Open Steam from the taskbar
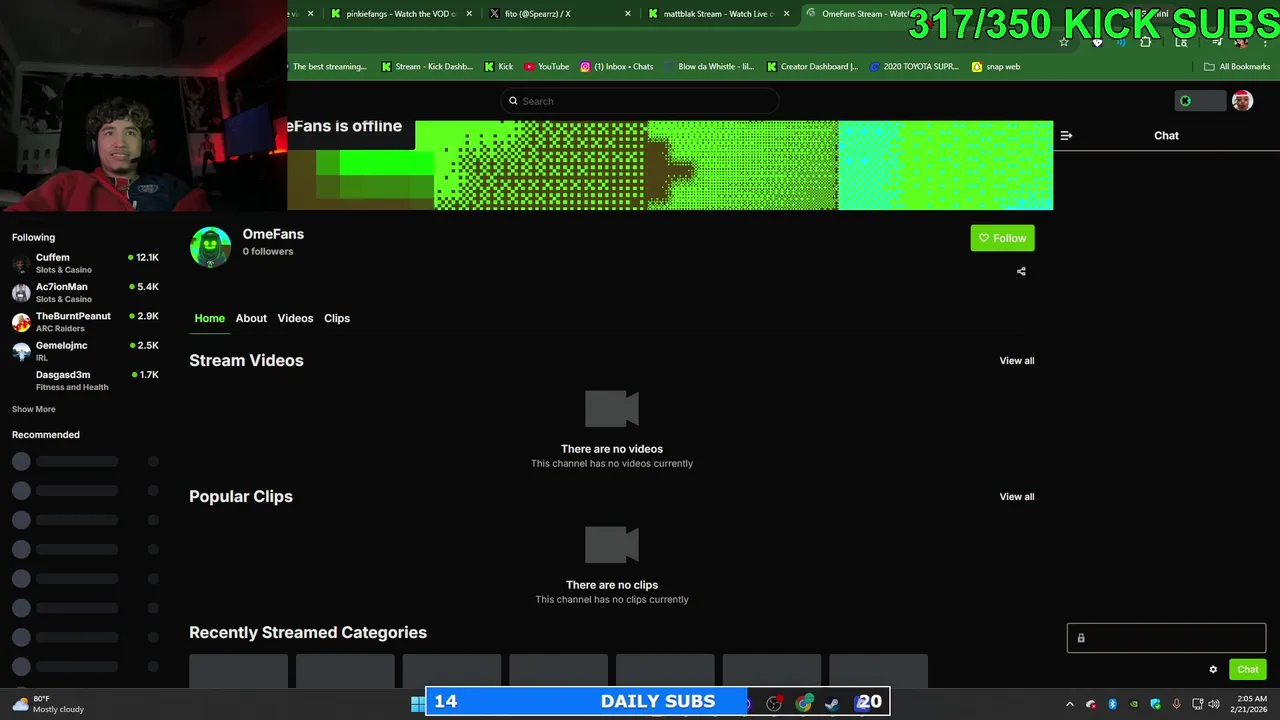Viewport: 1280px width, 720px height. coord(831,704)
